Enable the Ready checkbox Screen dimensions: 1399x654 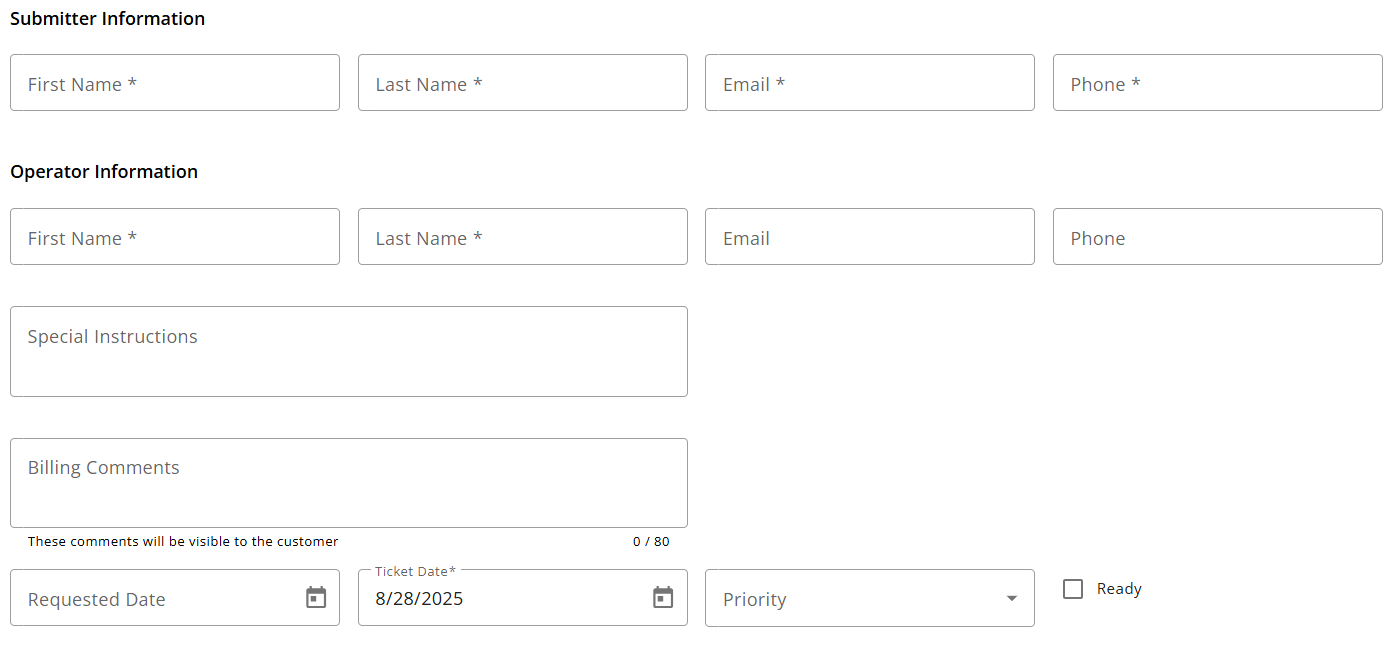point(1073,589)
